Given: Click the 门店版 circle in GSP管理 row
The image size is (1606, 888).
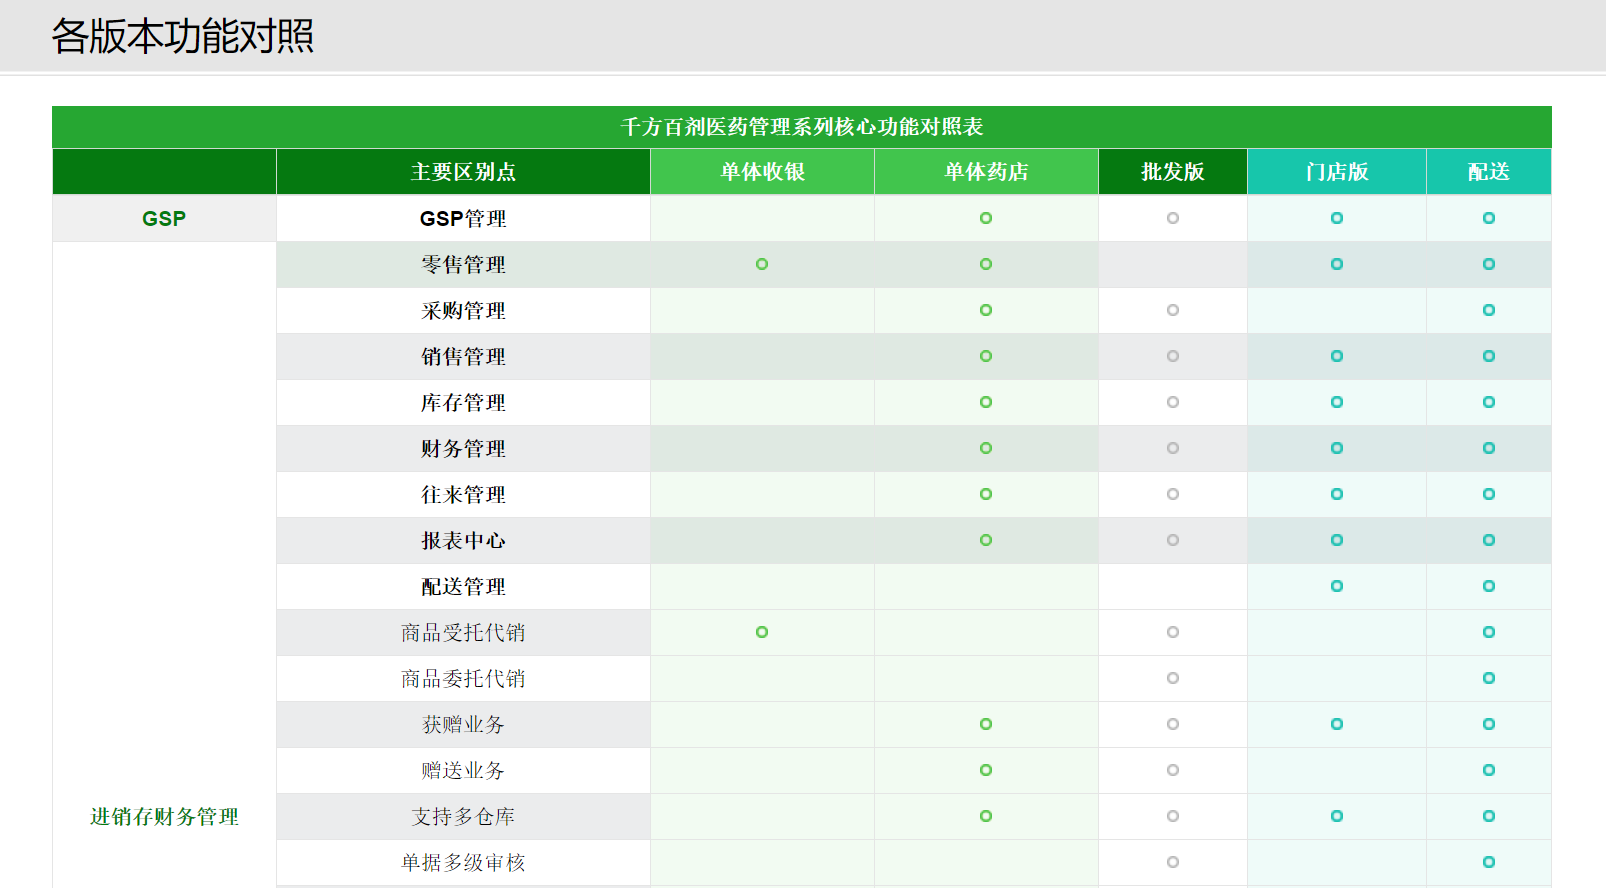Looking at the screenshot, I should coord(1337,218).
